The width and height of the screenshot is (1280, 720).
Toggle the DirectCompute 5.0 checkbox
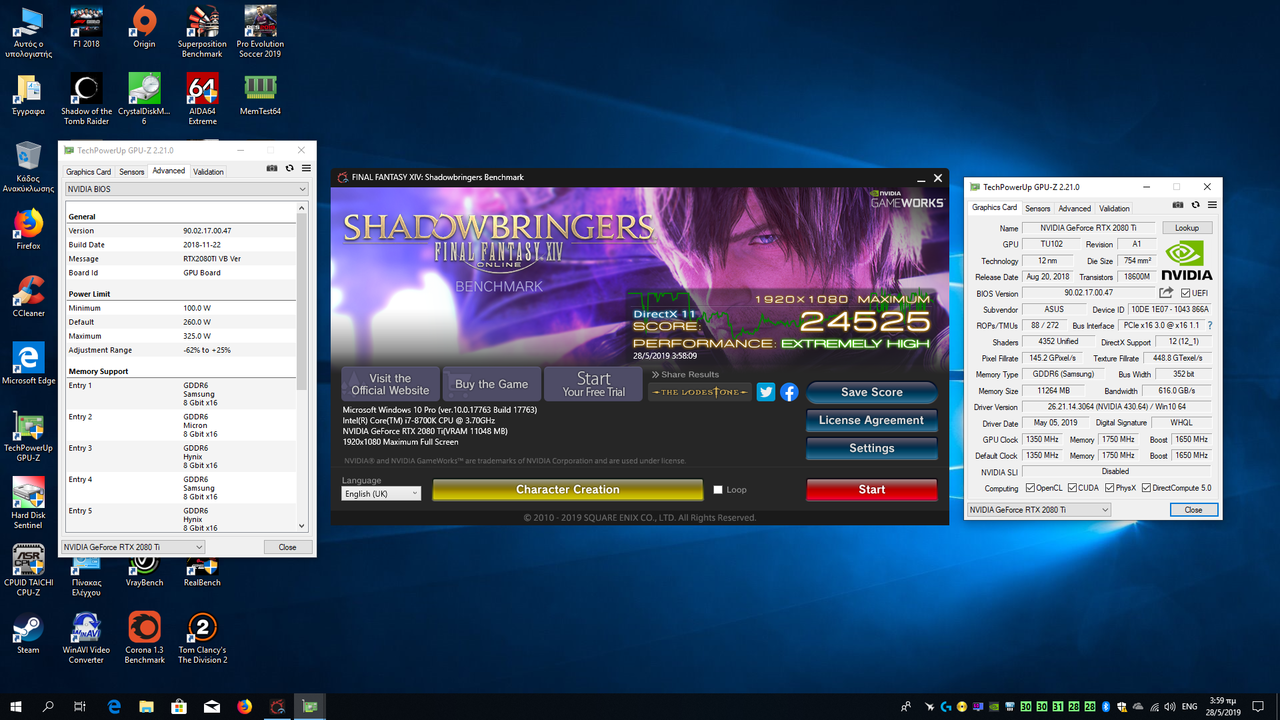pos(1147,488)
